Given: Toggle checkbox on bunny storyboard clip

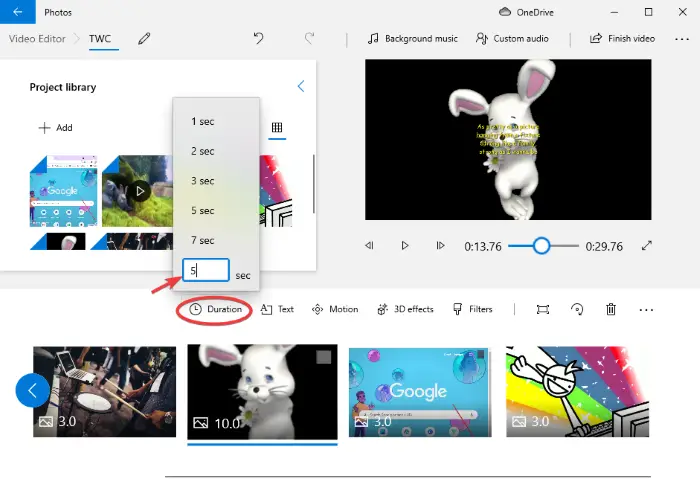Looking at the screenshot, I should tap(324, 357).
